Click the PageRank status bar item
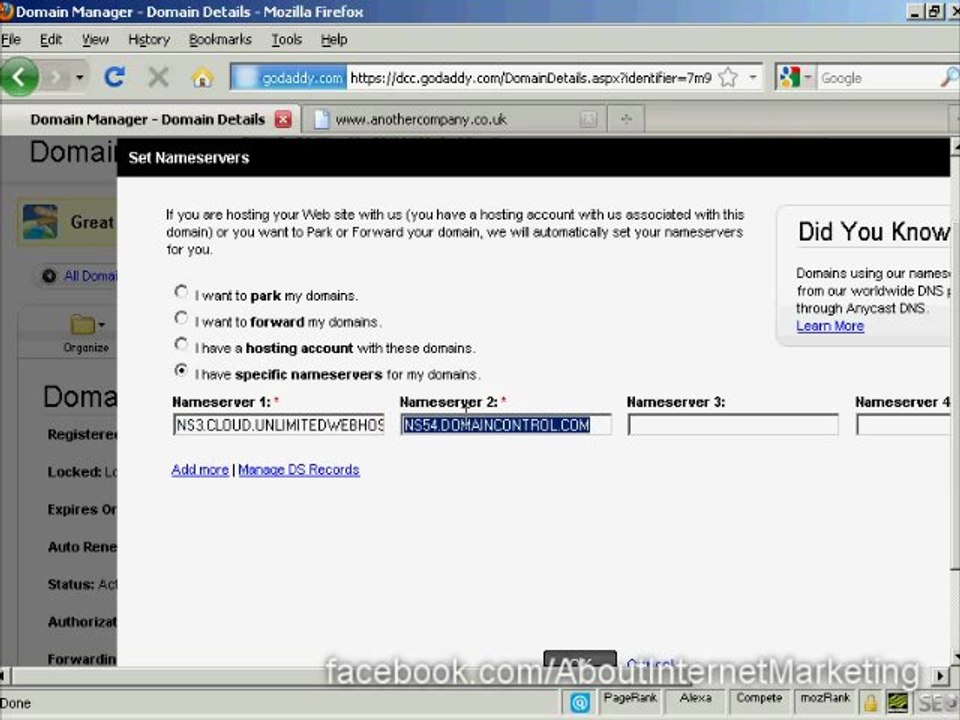This screenshot has width=960, height=720. 630,698
